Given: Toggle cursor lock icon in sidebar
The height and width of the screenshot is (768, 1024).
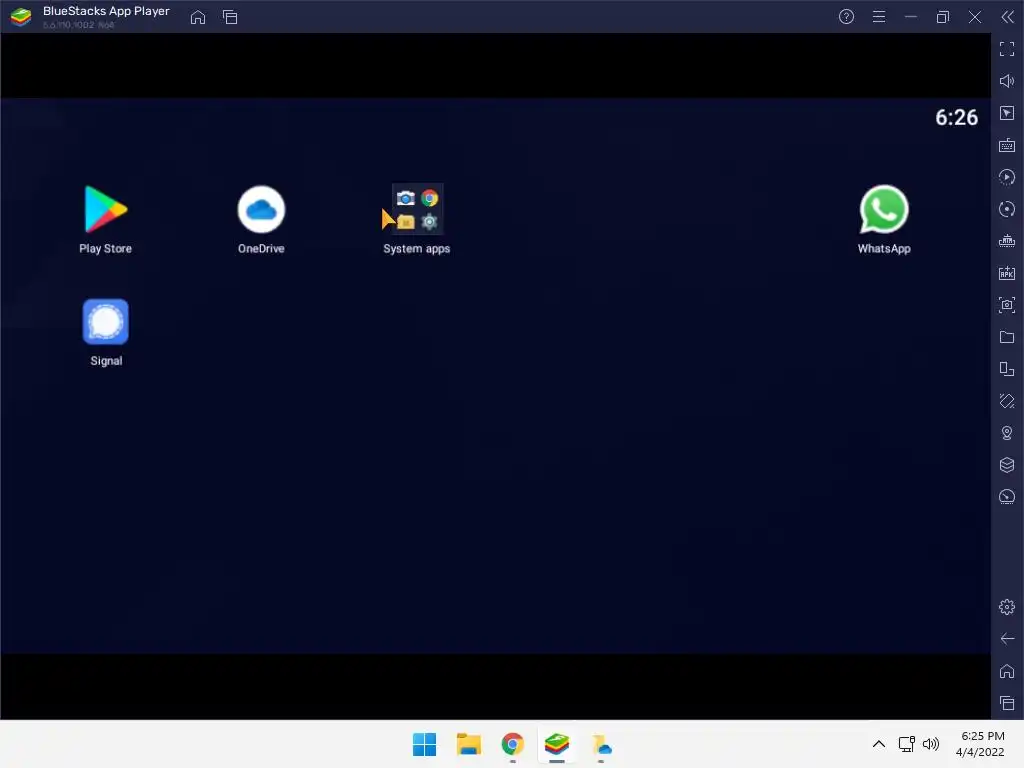Looking at the screenshot, I should [1007, 113].
